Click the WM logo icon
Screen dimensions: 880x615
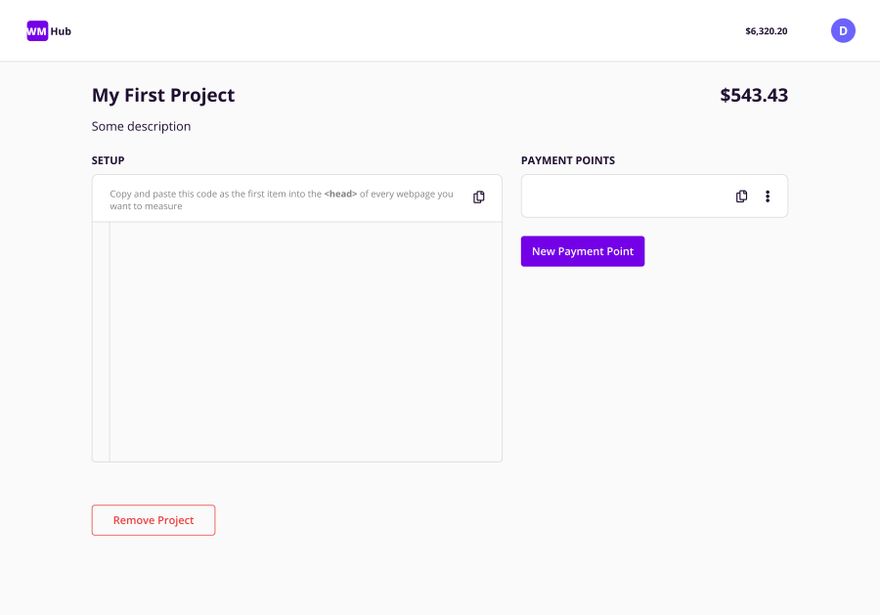[x=37, y=31]
